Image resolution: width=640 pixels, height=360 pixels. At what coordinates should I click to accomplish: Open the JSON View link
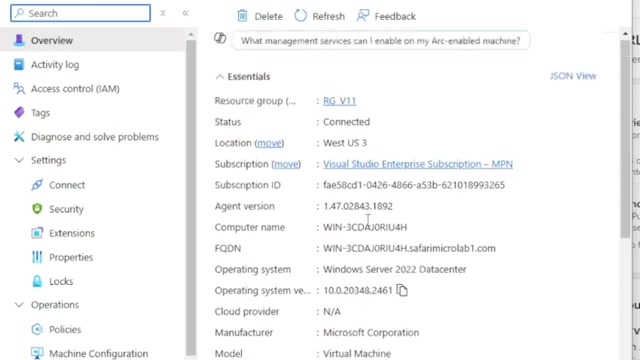tap(573, 76)
